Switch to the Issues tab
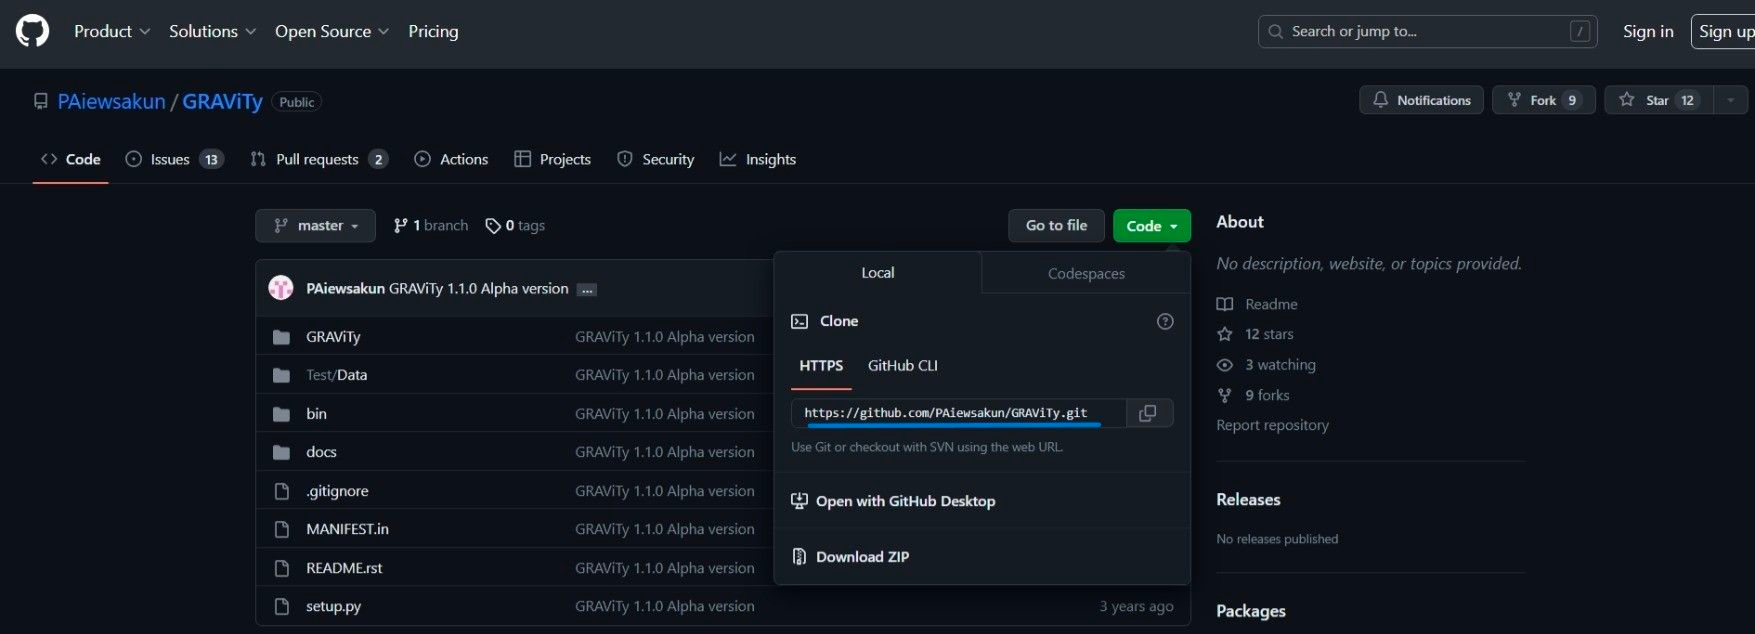This screenshot has height=634, width=1755. (x=174, y=159)
